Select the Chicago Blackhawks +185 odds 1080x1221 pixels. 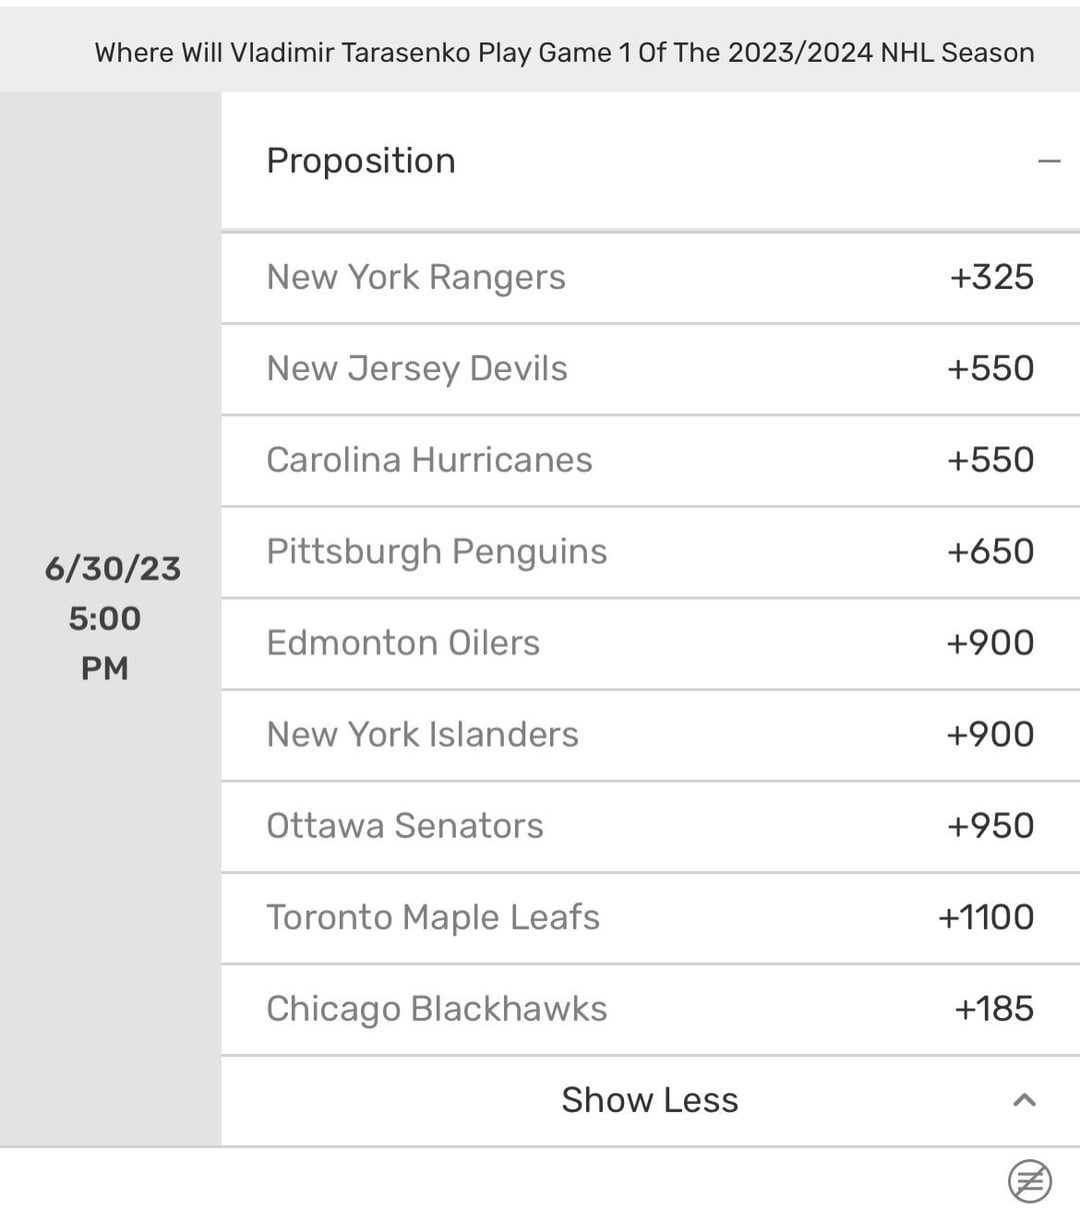click(994, 1009)
